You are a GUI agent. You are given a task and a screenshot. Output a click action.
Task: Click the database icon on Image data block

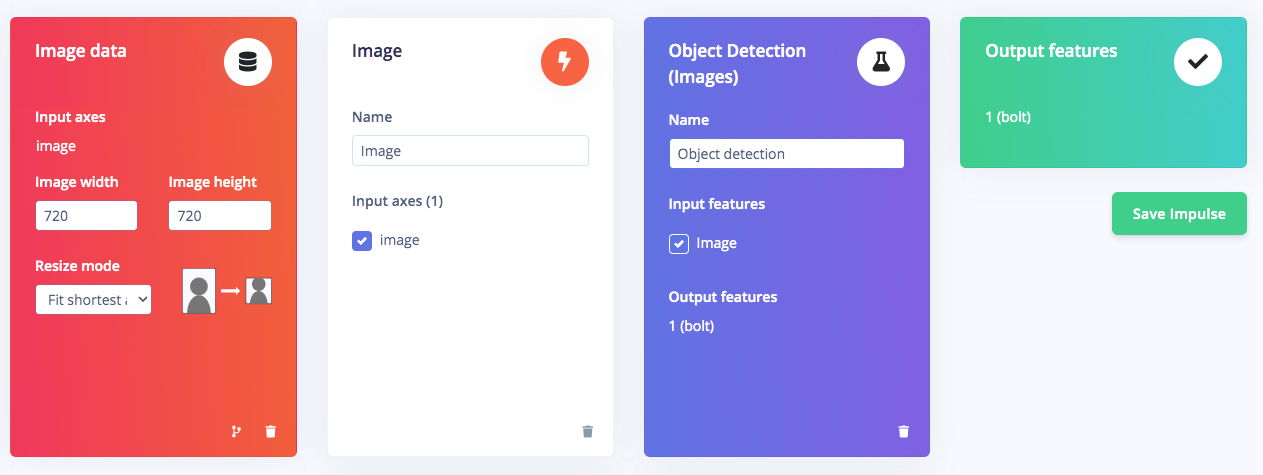click(247, 63)
